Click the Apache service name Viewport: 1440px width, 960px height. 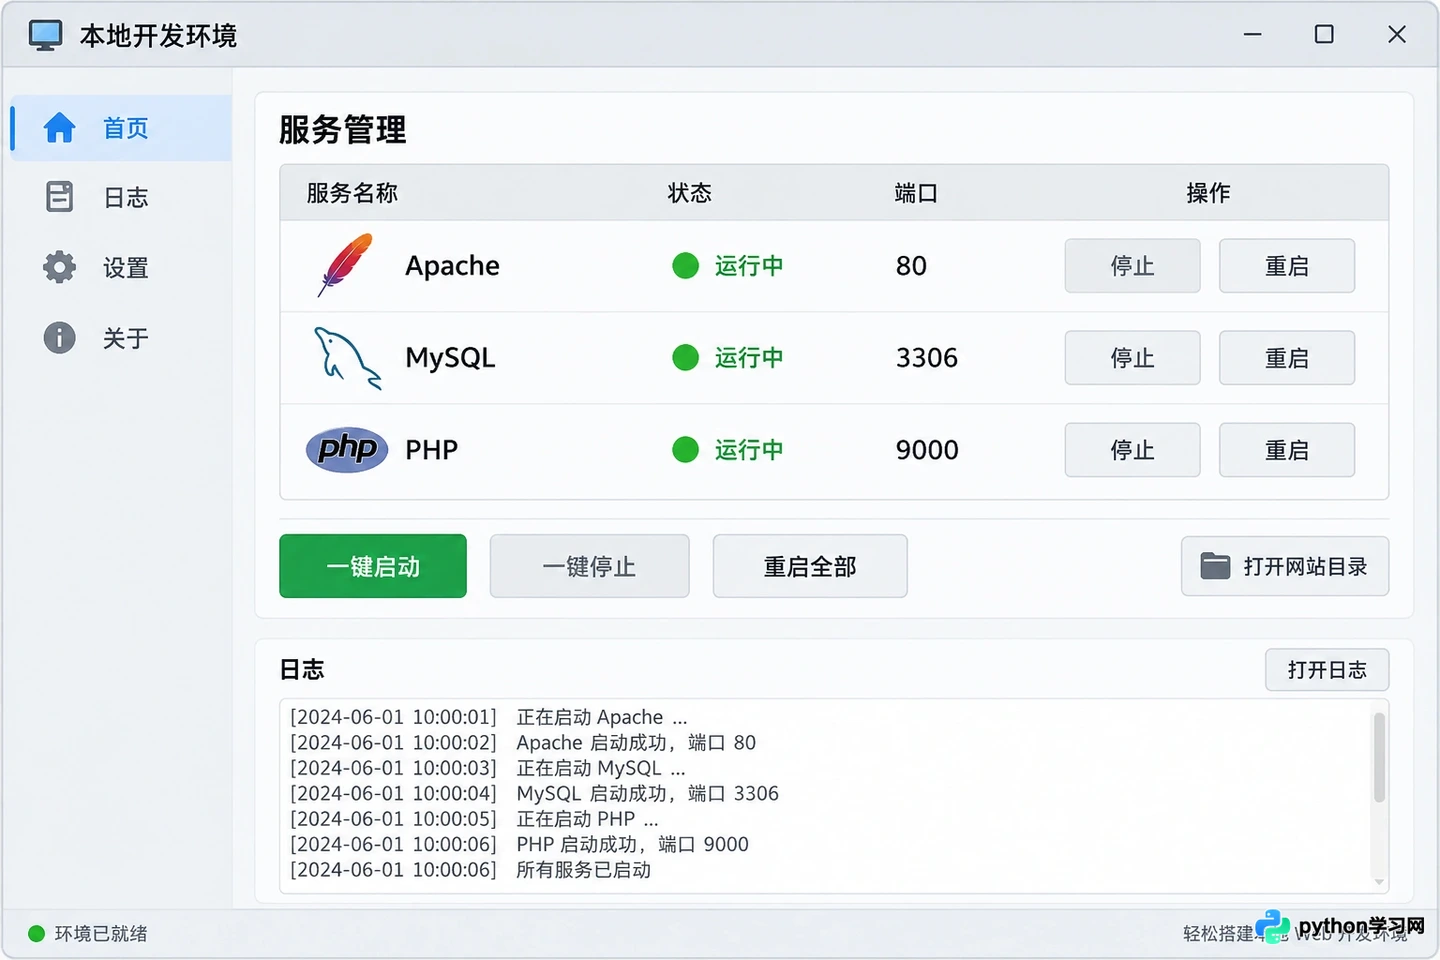tap(452, 266)
